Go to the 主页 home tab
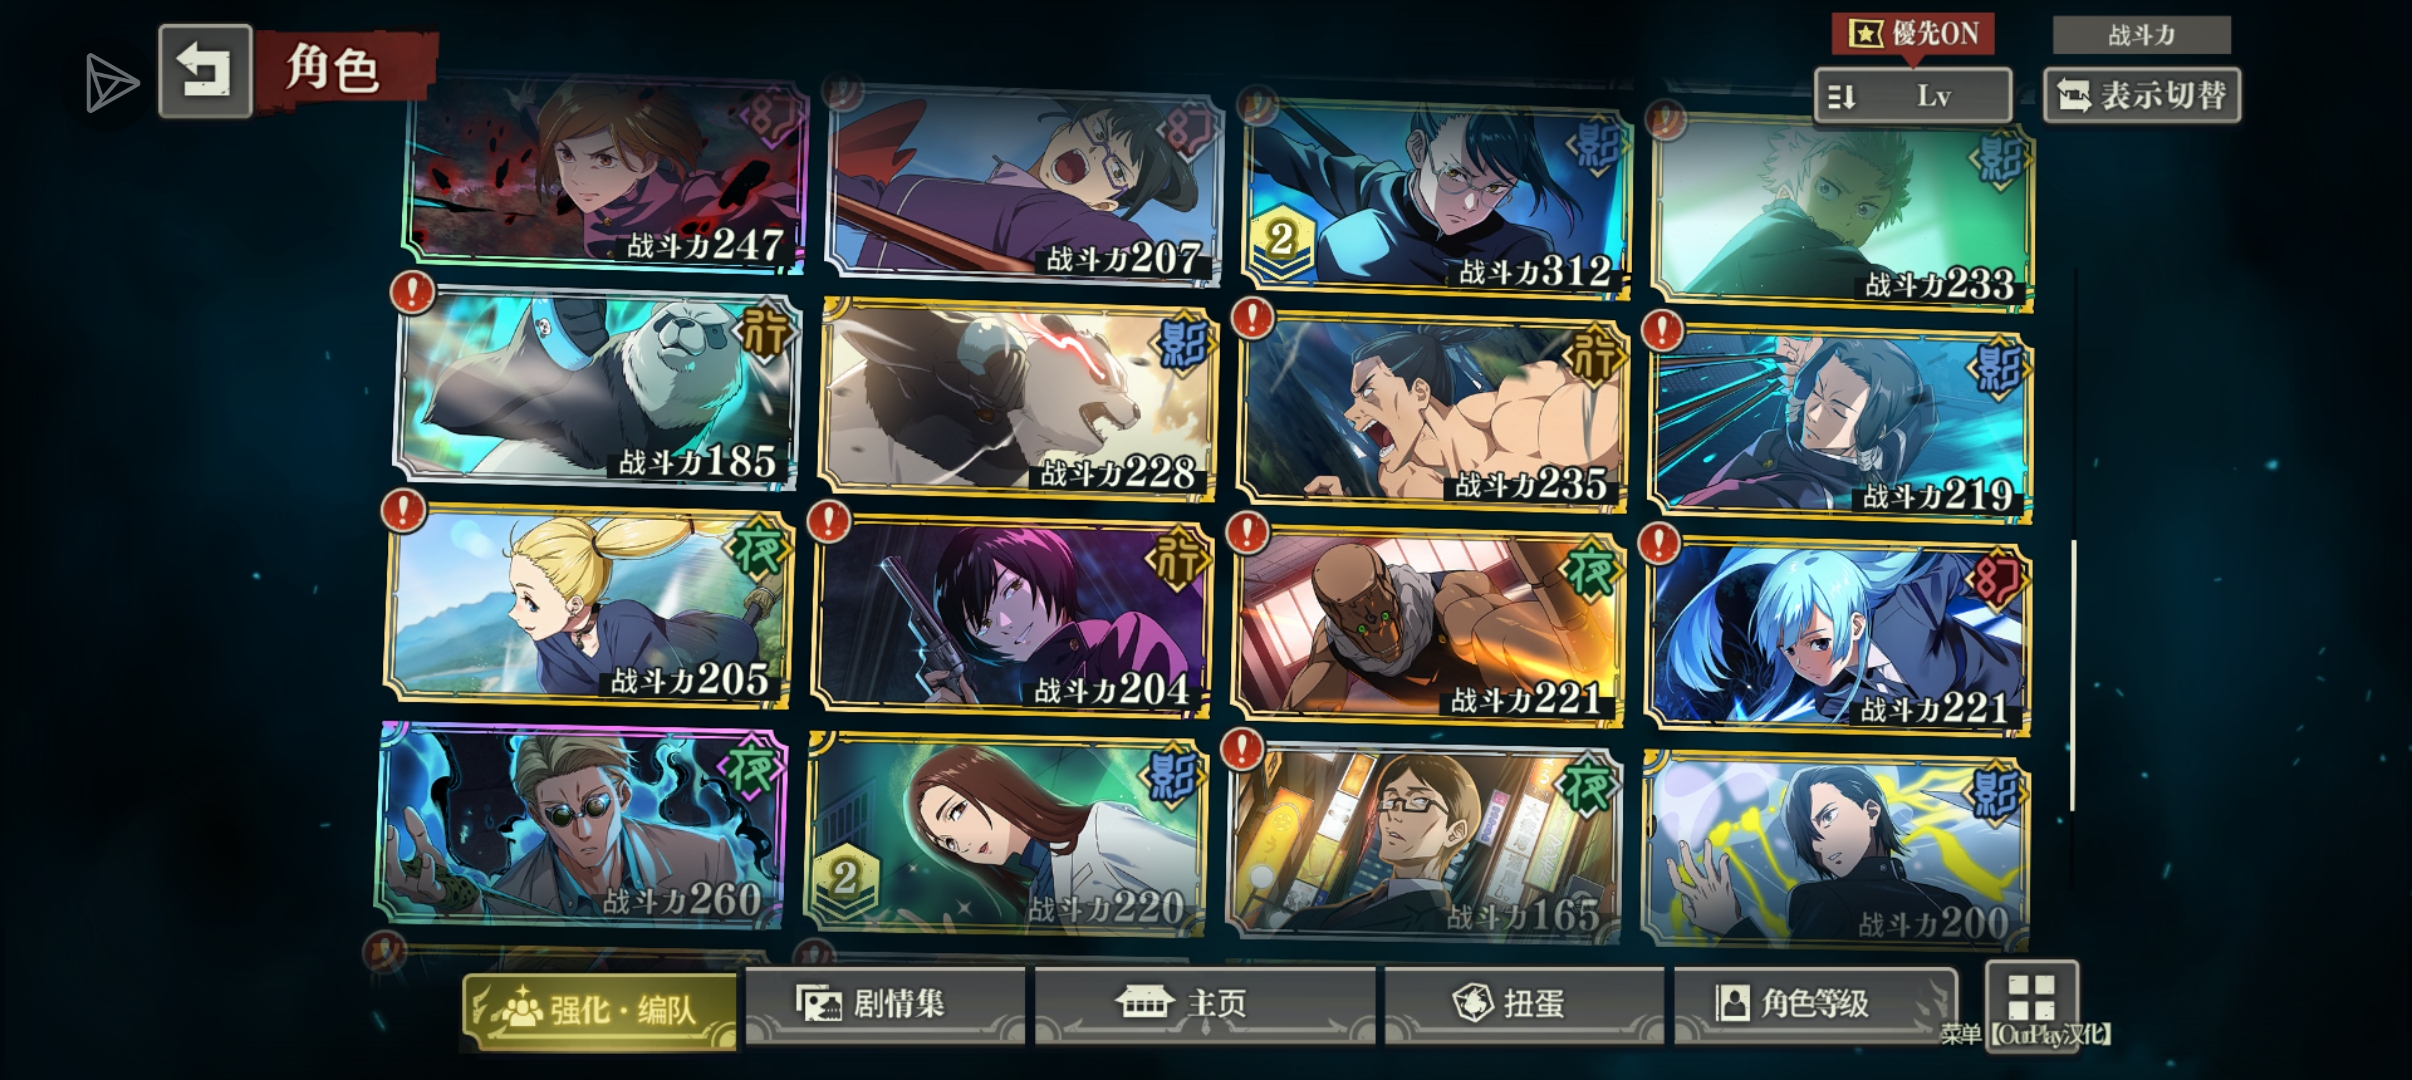This screenshot has width=2412, height=1080. [x=1205, y=1004]
